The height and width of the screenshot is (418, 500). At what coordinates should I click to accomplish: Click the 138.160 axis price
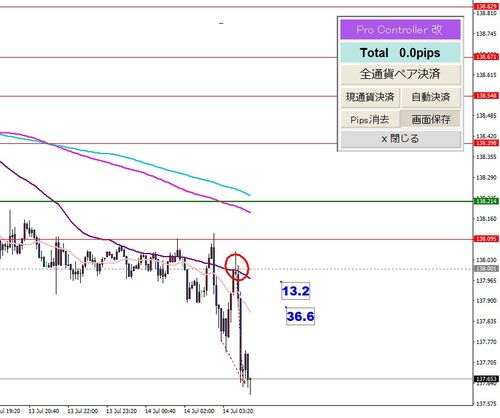tap(486, 219)
